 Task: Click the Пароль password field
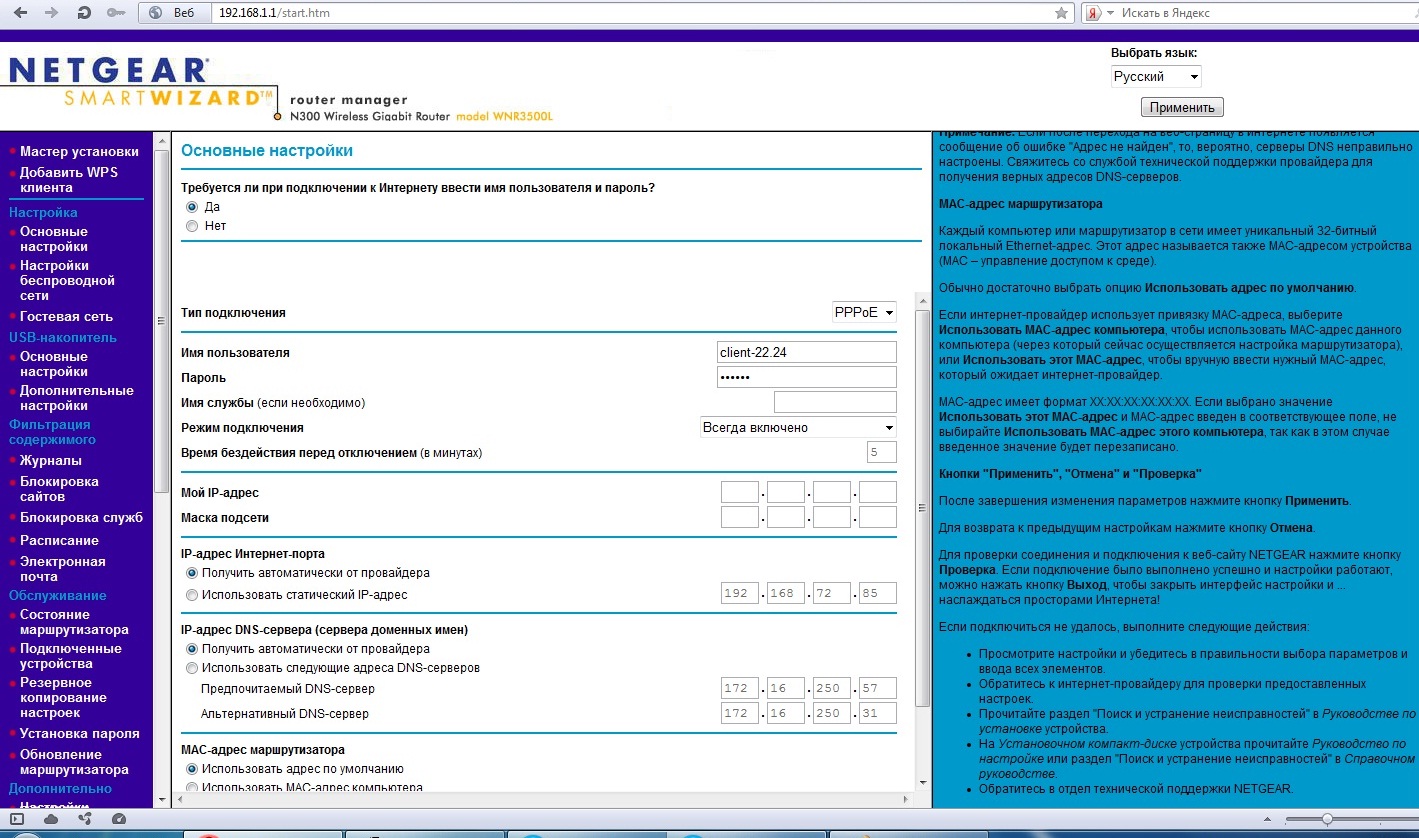coord(807,377)
